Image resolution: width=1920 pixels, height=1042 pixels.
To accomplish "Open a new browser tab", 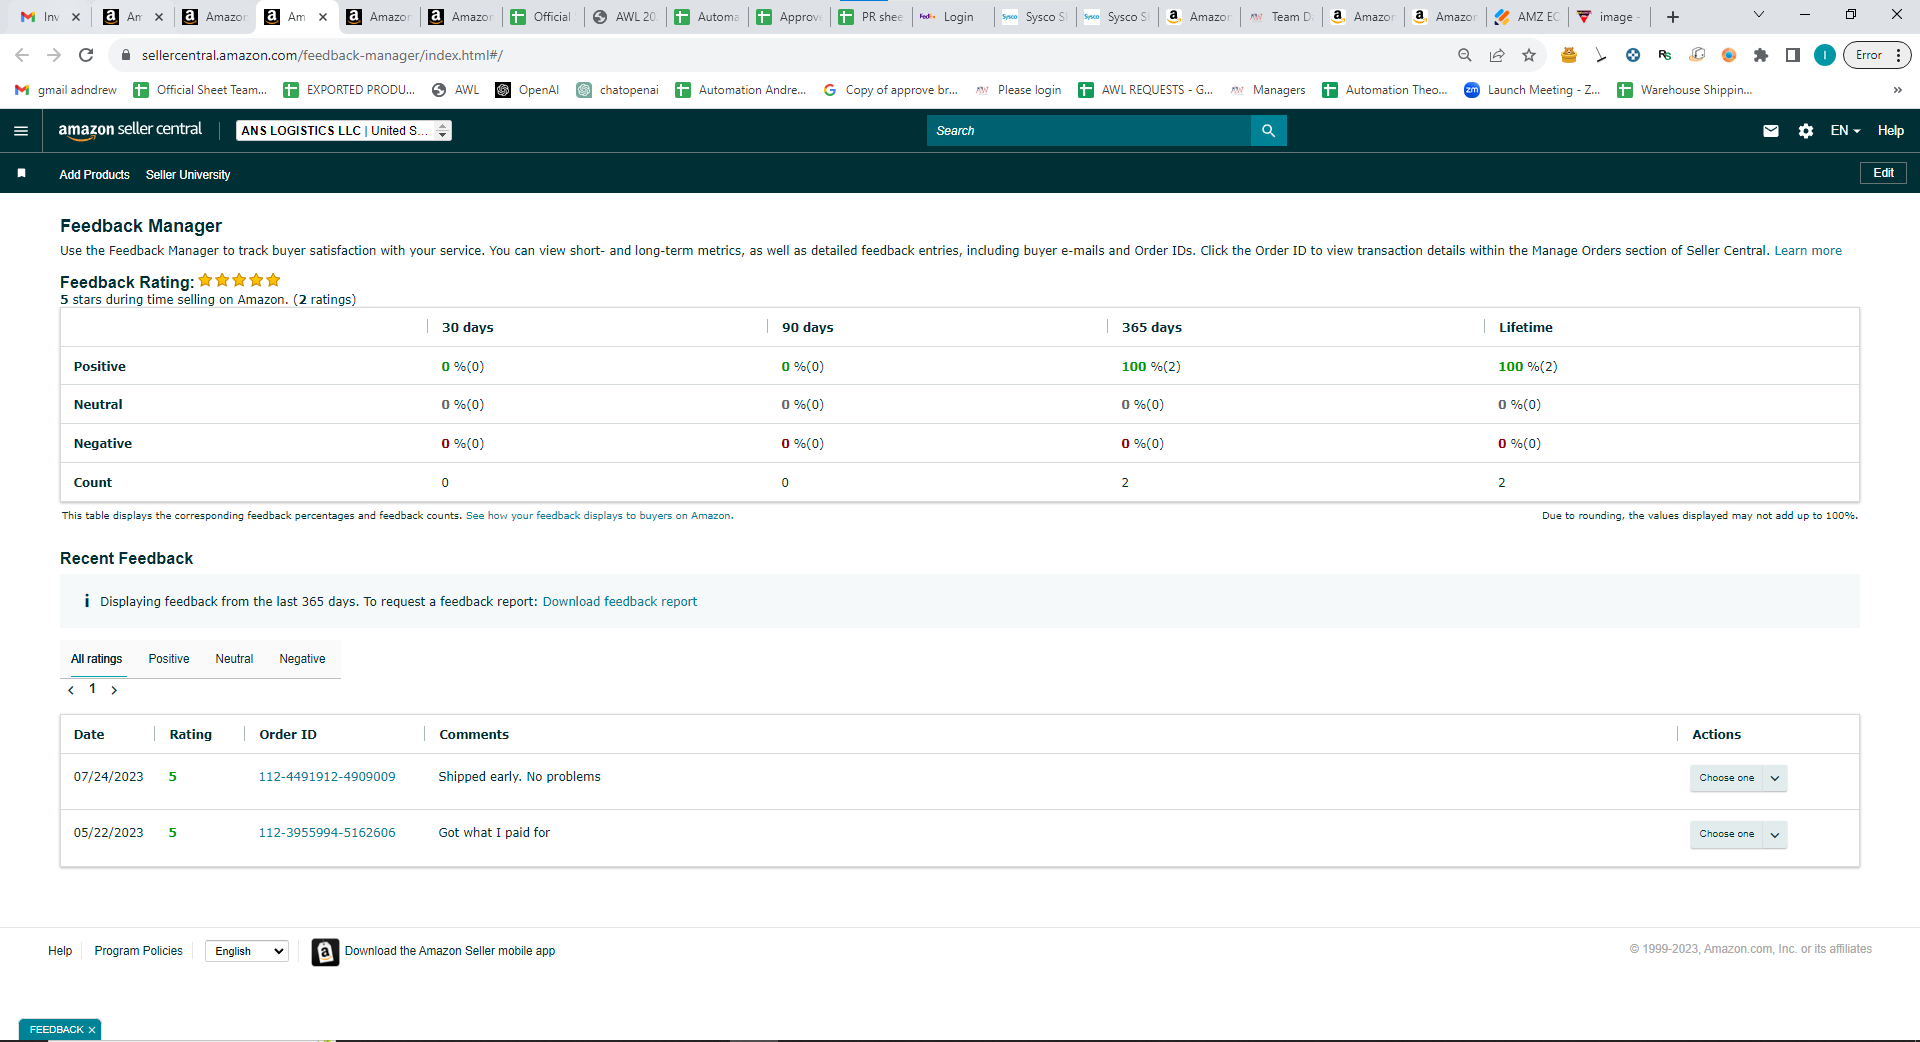I will [1673, 17].
